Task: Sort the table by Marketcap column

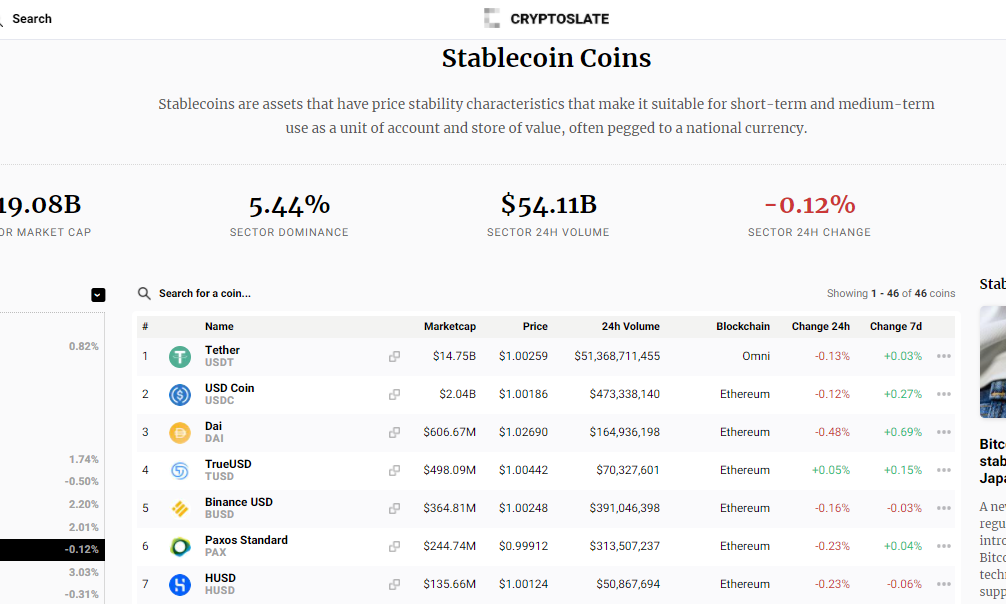Action: tap(449, 326)
